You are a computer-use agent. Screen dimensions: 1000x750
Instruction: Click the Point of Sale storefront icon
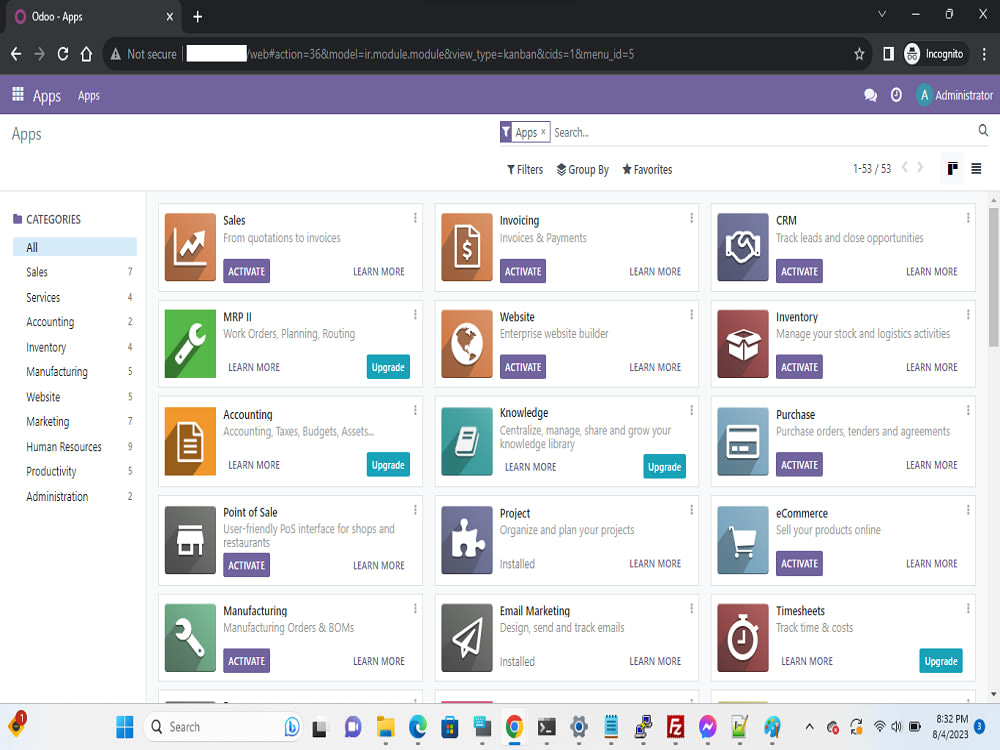click(190, 540)
